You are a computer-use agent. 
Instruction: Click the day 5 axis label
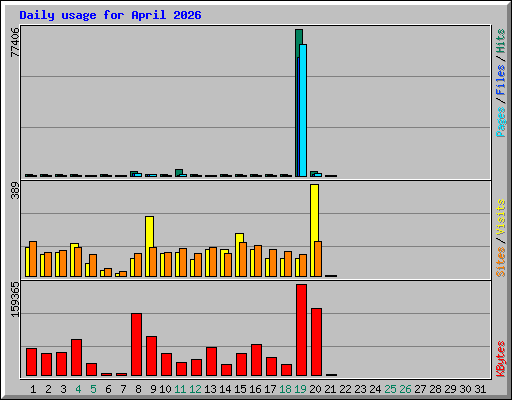(x=93, y=389)
